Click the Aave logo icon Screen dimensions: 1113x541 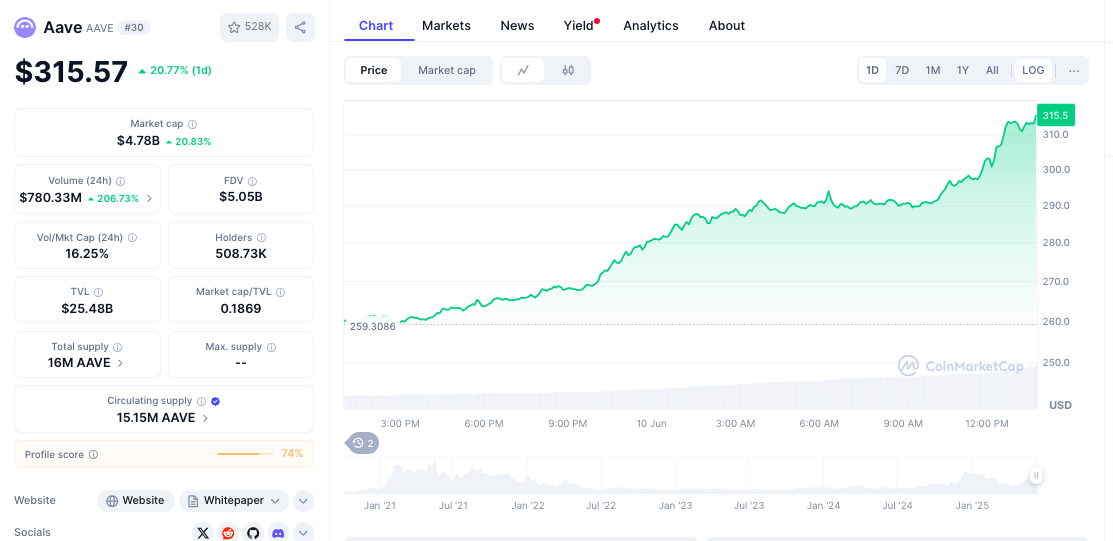click(x=26, y=28)
